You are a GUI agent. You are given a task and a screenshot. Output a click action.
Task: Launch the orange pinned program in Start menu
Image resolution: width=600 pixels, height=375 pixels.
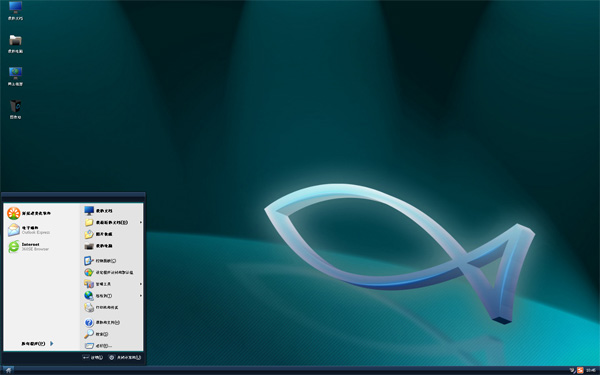point(29,213)
